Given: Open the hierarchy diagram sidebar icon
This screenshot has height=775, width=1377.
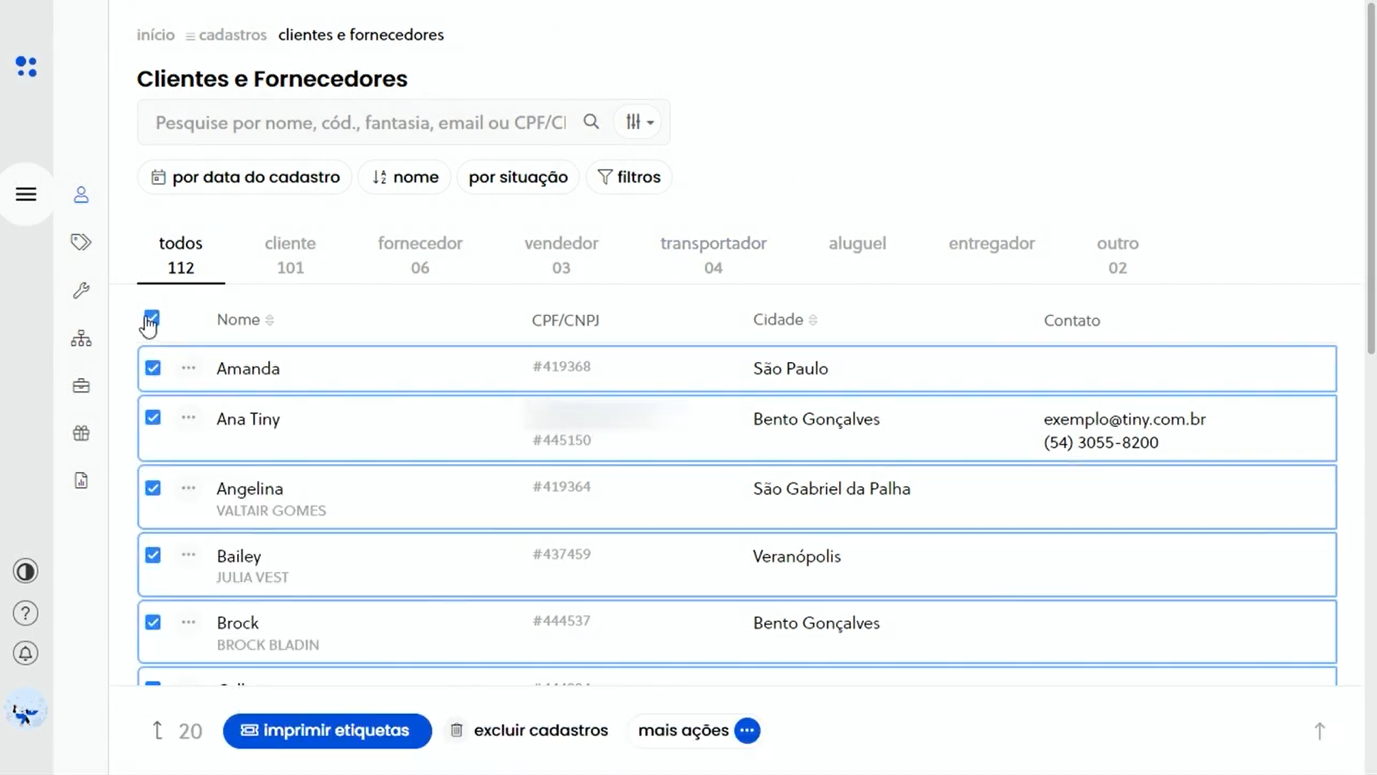Looking at the screenshot, I should (x=81, y=339).
